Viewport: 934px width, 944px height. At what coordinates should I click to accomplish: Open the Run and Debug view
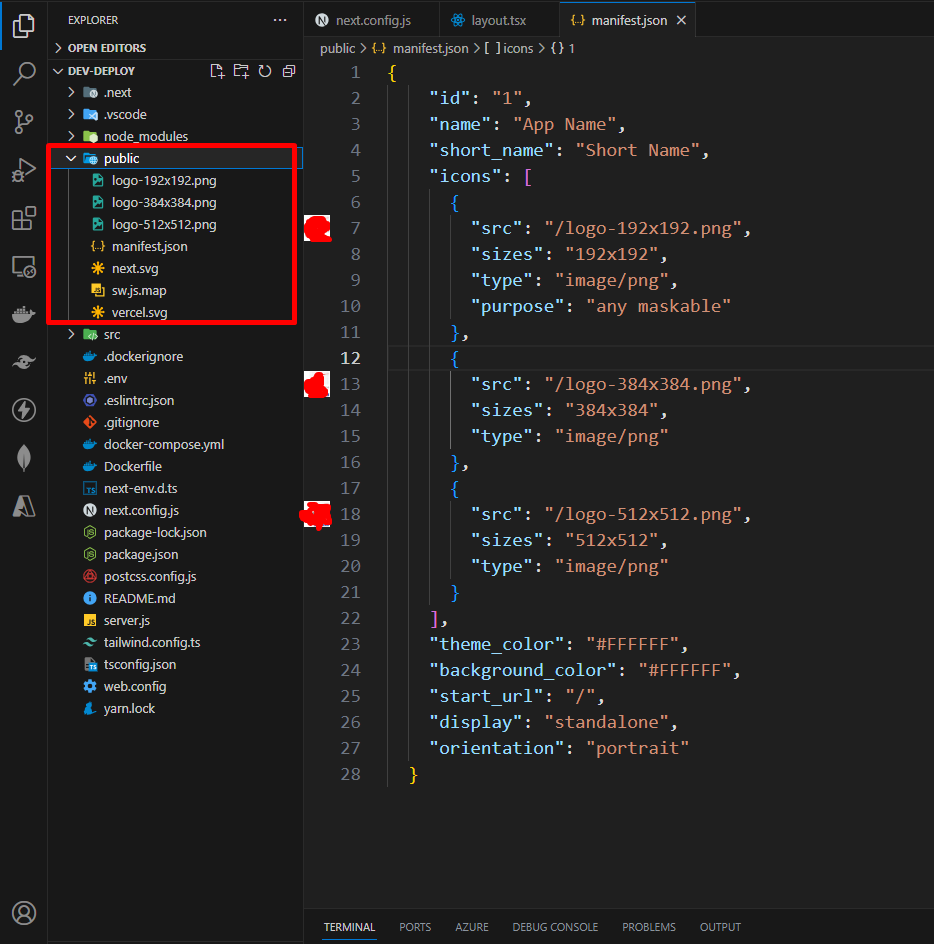[x=23, y=170]
